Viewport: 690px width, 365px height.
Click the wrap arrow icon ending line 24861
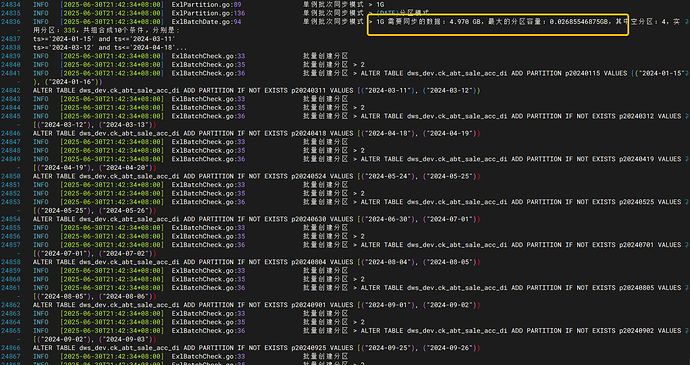click(686, 288)
